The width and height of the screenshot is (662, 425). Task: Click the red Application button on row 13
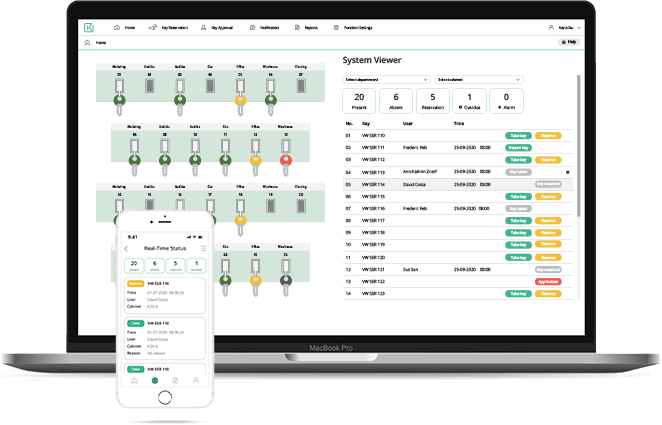pos(548,282)
